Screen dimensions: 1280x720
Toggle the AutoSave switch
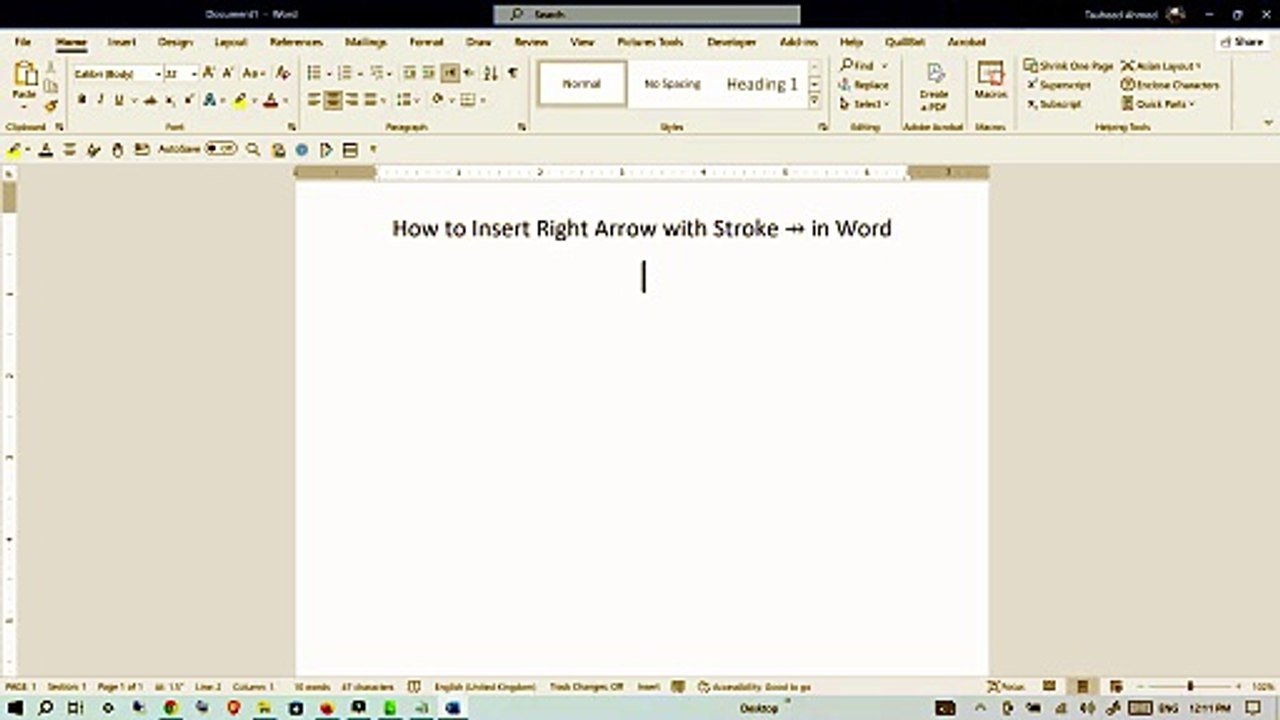(x=220, y=149)
